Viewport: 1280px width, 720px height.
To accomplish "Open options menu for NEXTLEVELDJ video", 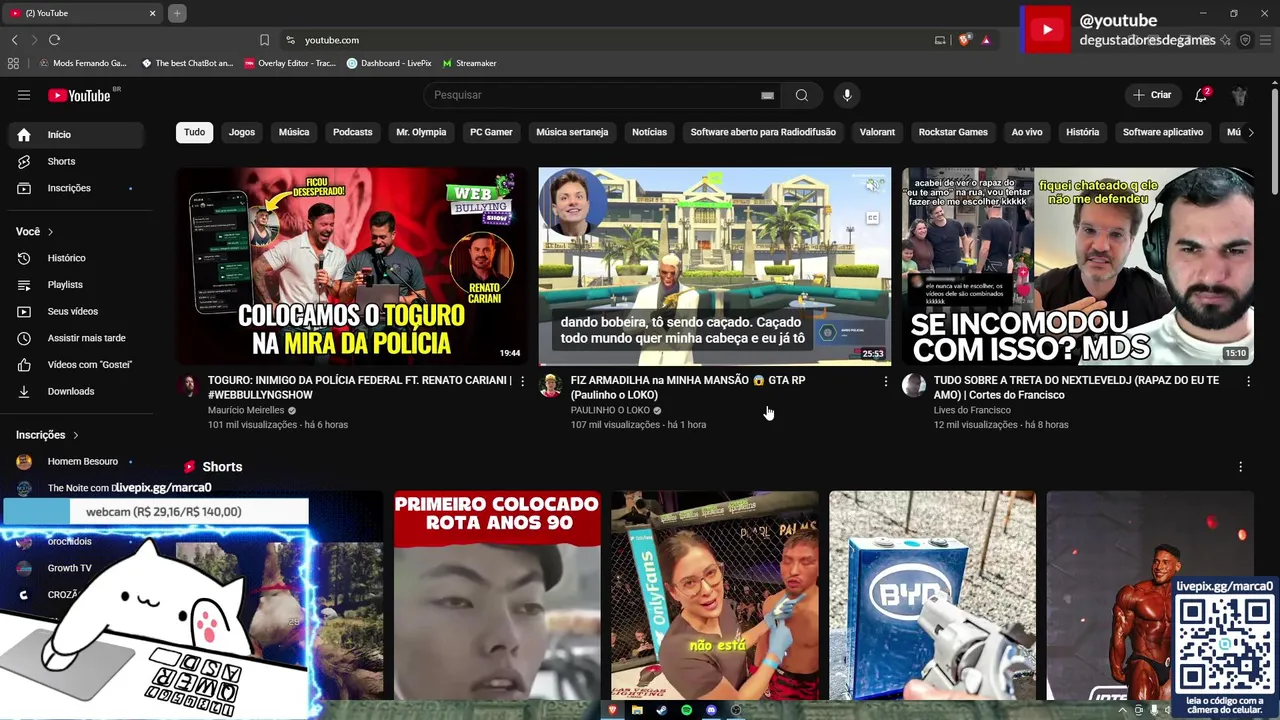I will [1248, 381].
